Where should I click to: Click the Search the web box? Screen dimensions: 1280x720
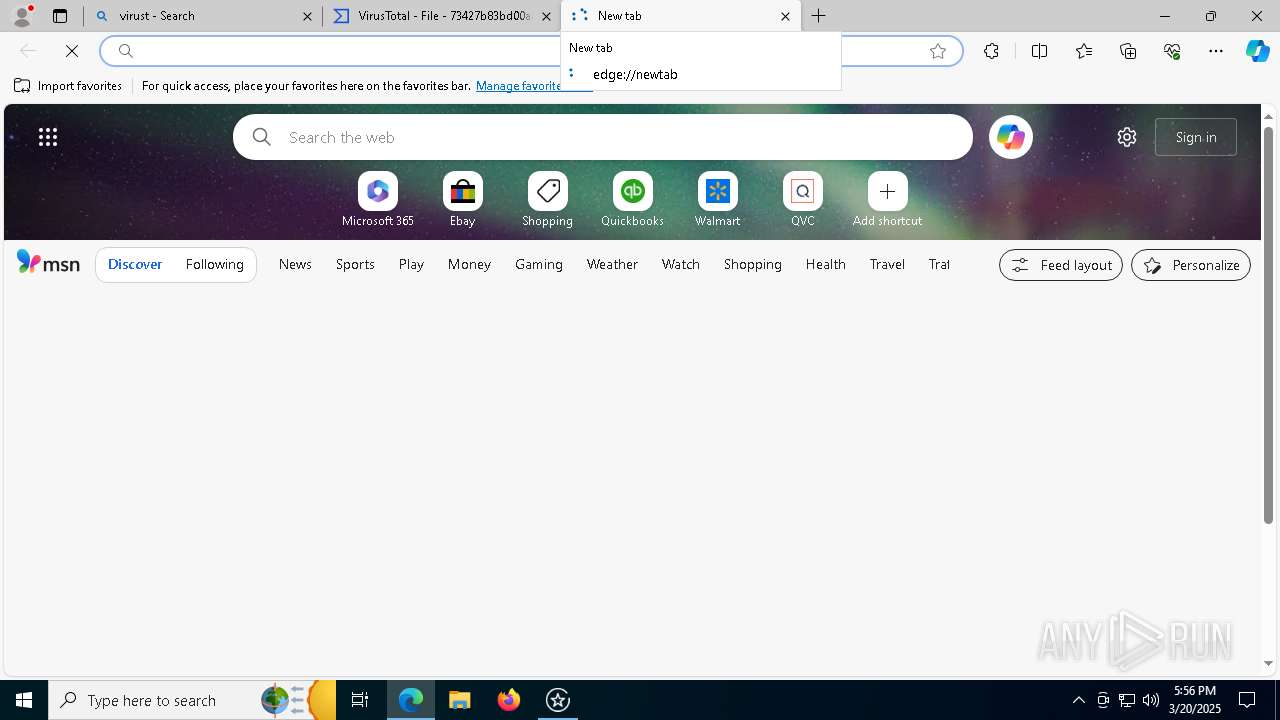[x=603, y=137]
